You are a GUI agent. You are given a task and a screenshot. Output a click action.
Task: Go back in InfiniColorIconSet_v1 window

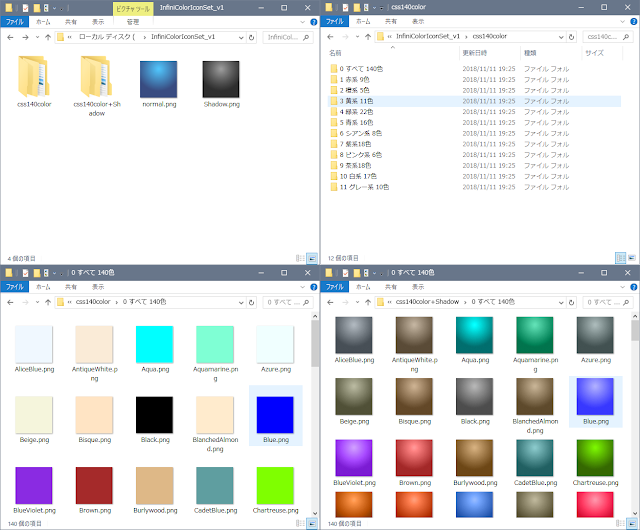[x=11, y=37]
